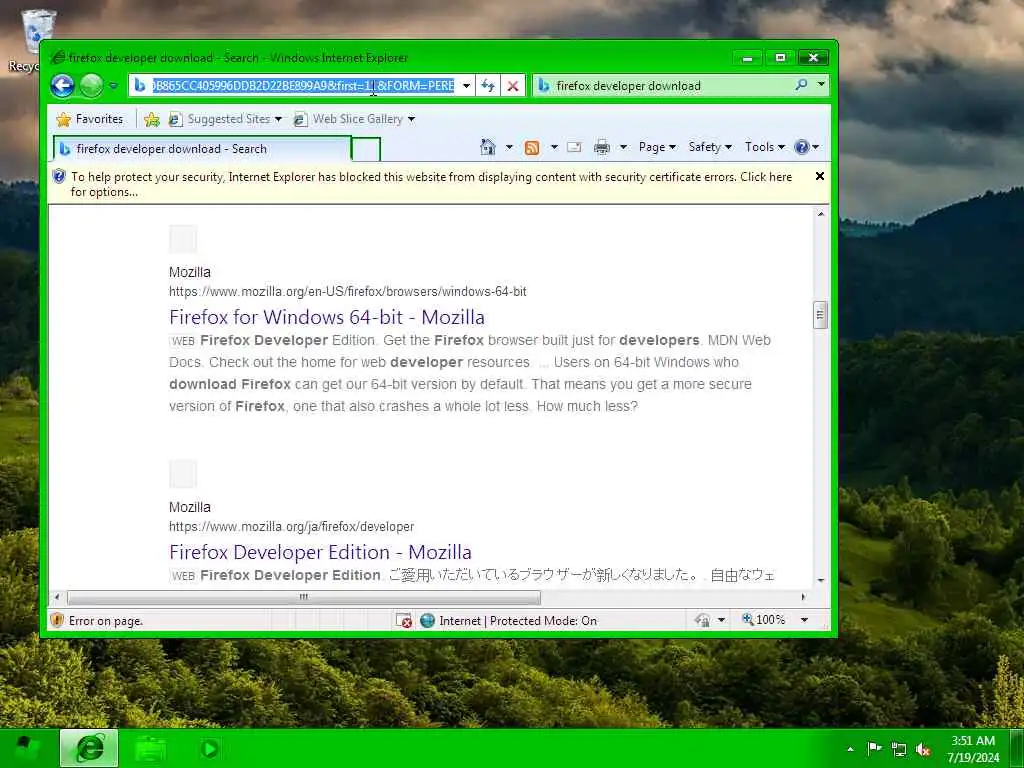Show hidden tray icons arrow

tap(850, 749)
